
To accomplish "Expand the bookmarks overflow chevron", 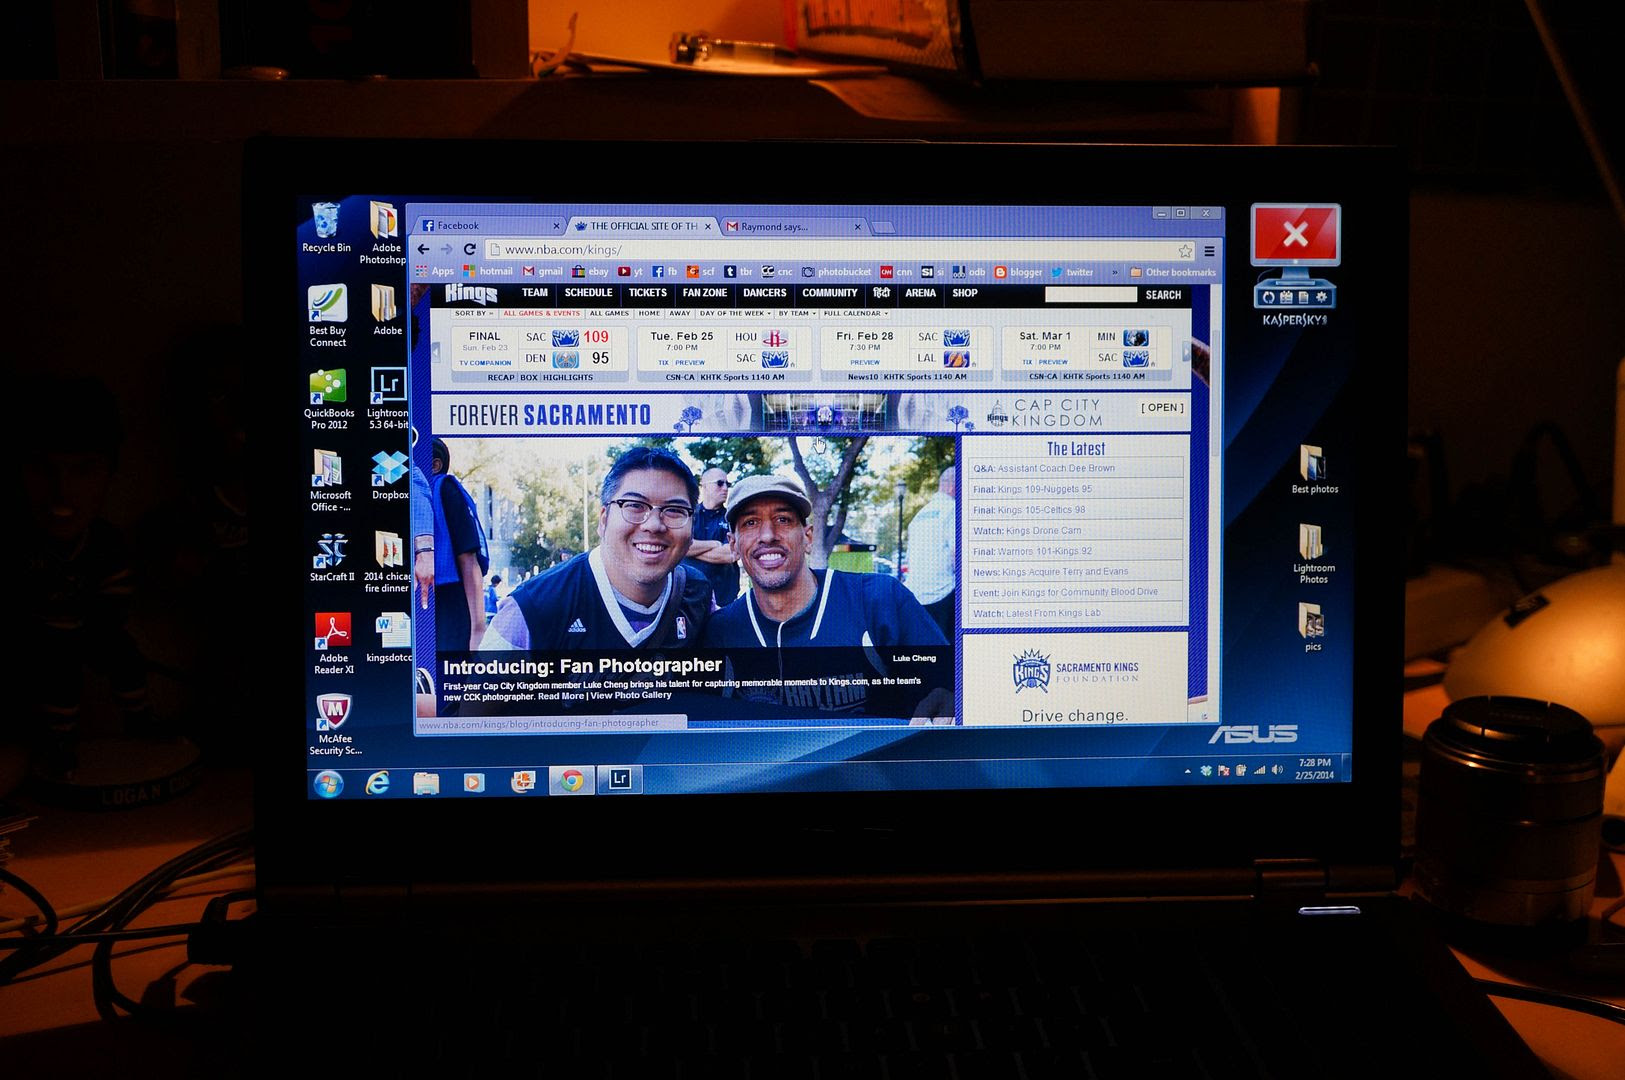I will coord(1115,272).
